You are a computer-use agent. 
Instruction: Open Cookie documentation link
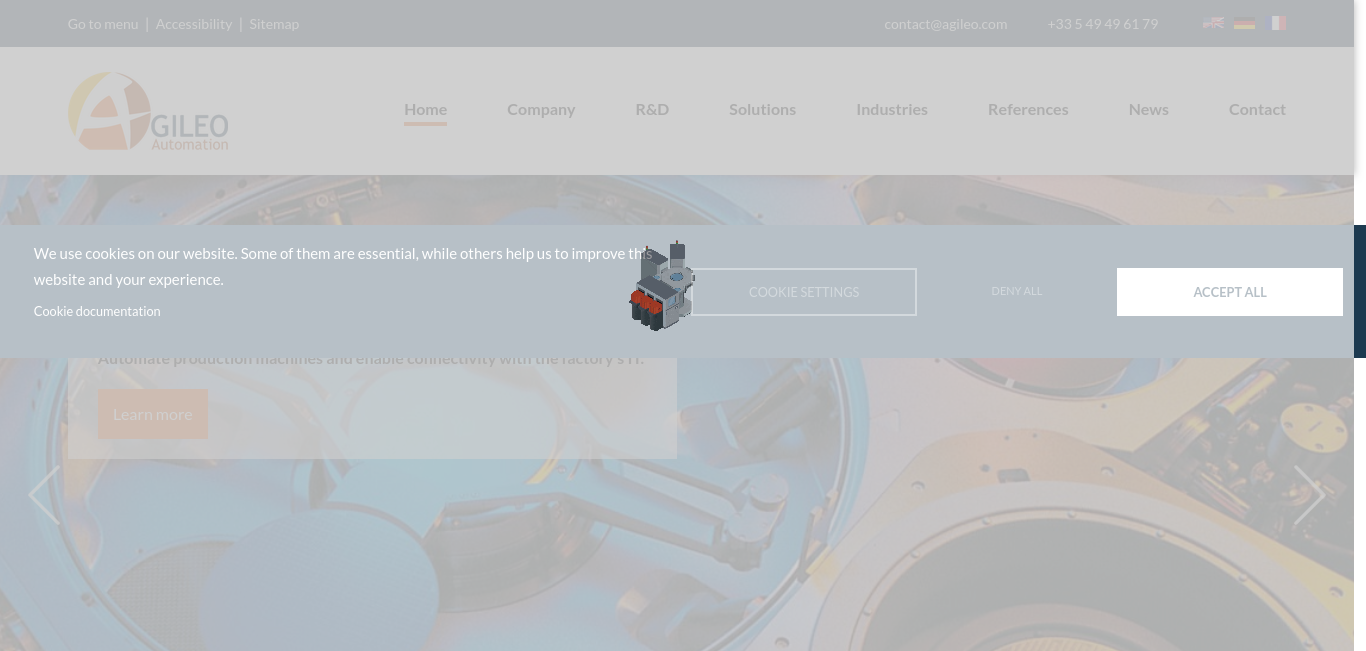click(97, 311)
